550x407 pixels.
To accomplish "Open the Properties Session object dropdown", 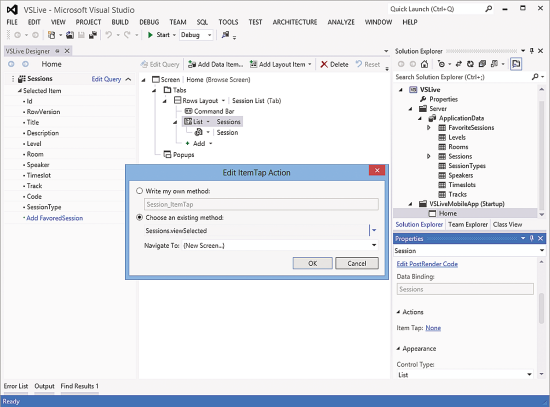I will click(x=542, y=251).
